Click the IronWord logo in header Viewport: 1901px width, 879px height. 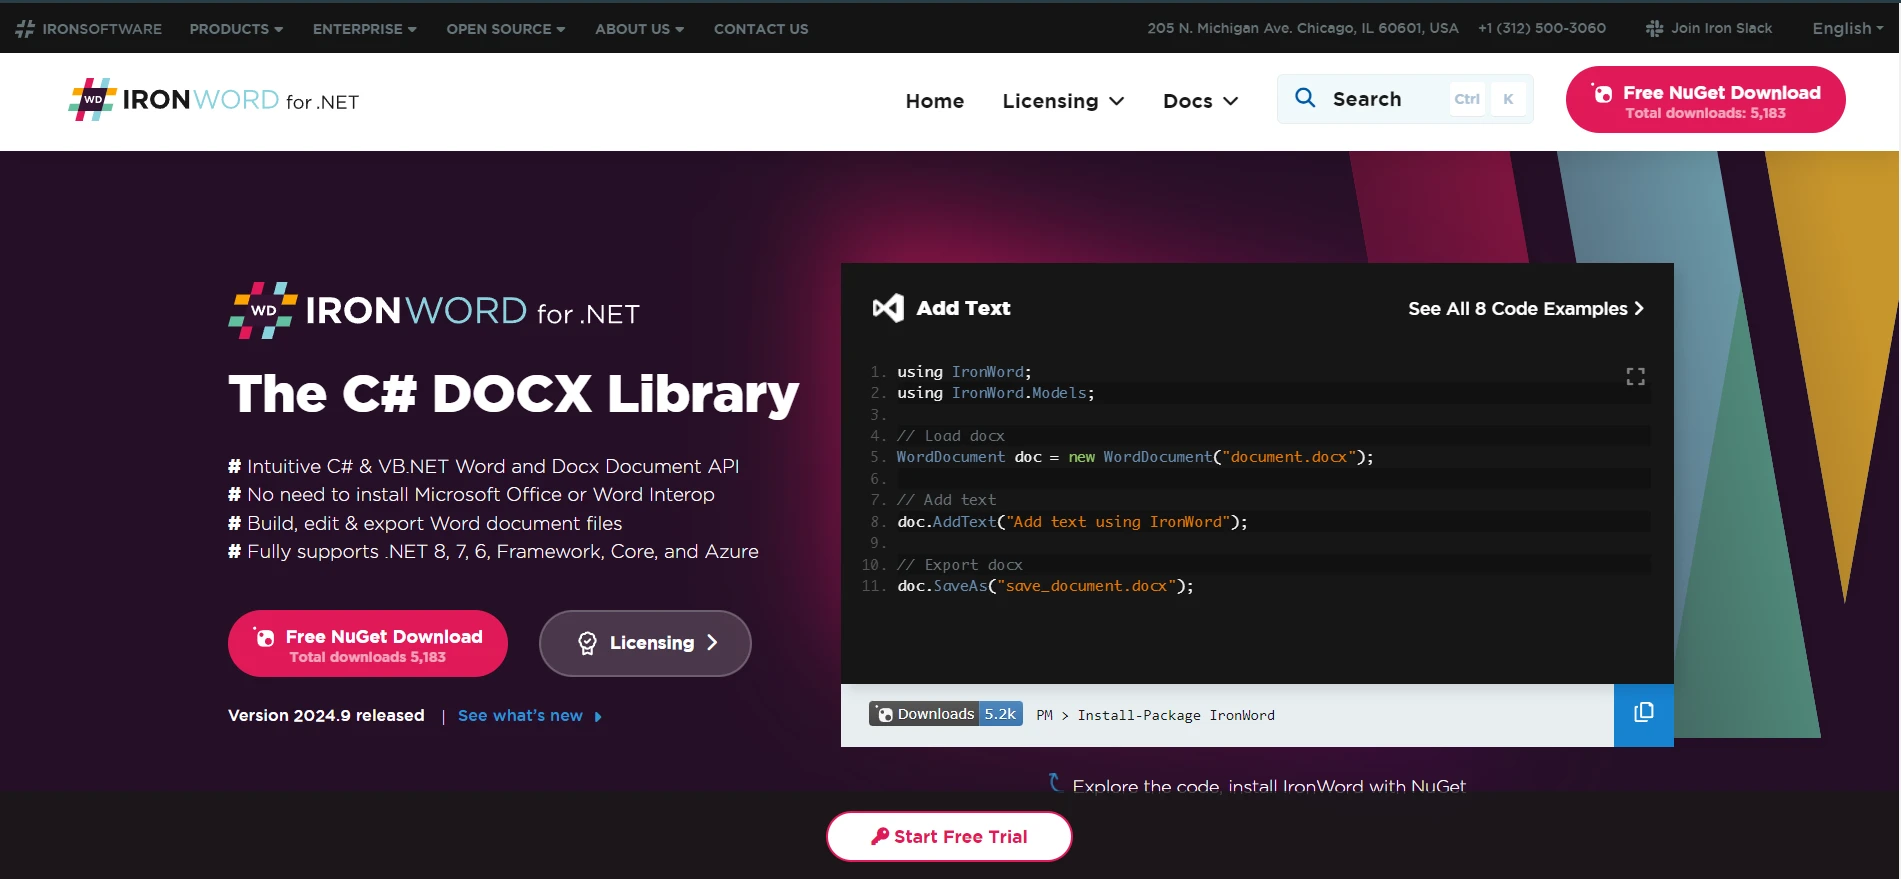(x=213, y=100)
